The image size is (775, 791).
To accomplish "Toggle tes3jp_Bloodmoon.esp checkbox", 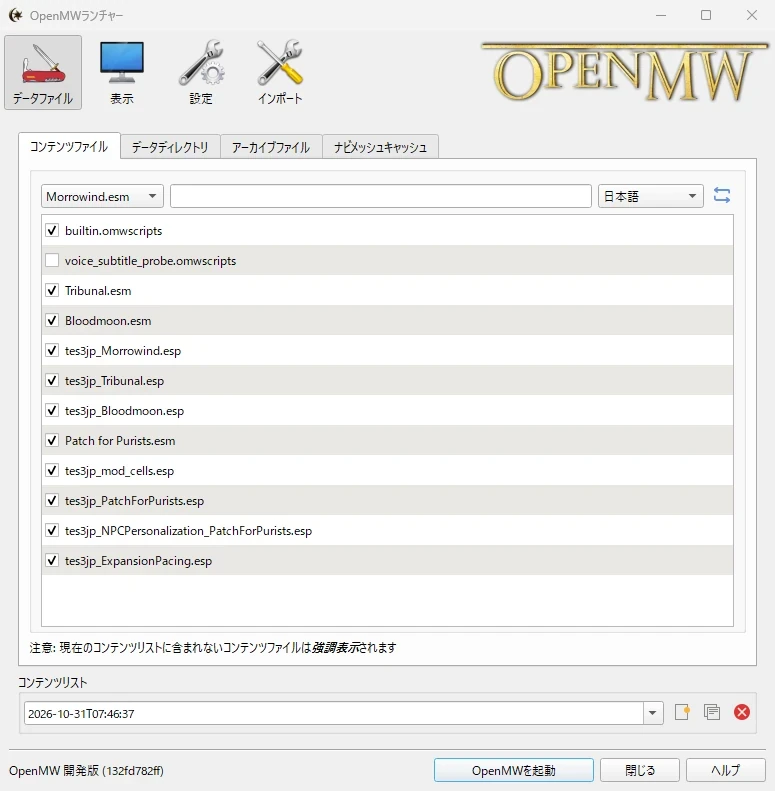I will tap(52, 411).
